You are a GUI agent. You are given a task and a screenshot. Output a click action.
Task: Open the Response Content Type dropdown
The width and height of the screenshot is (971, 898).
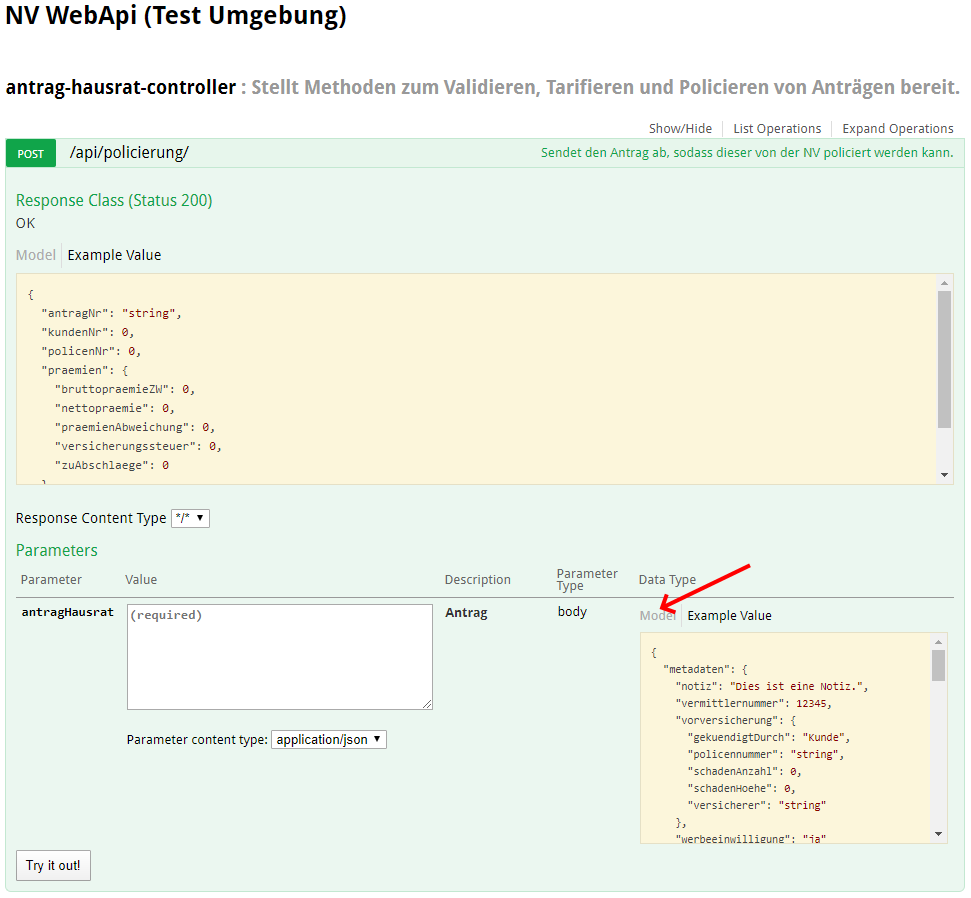190,518
